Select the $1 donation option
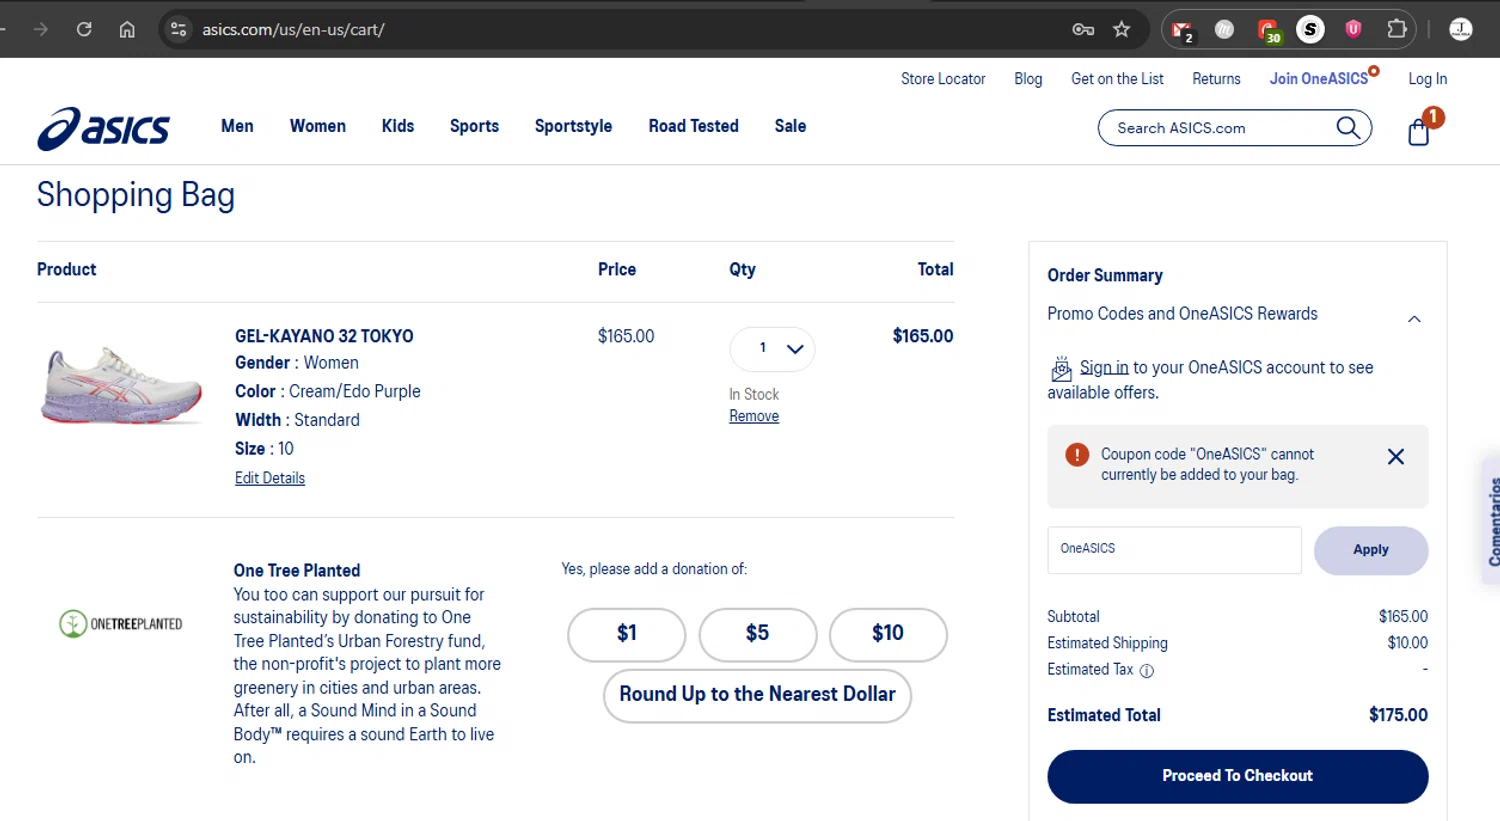Screen dimensions: 1500x821 point(626,634)
